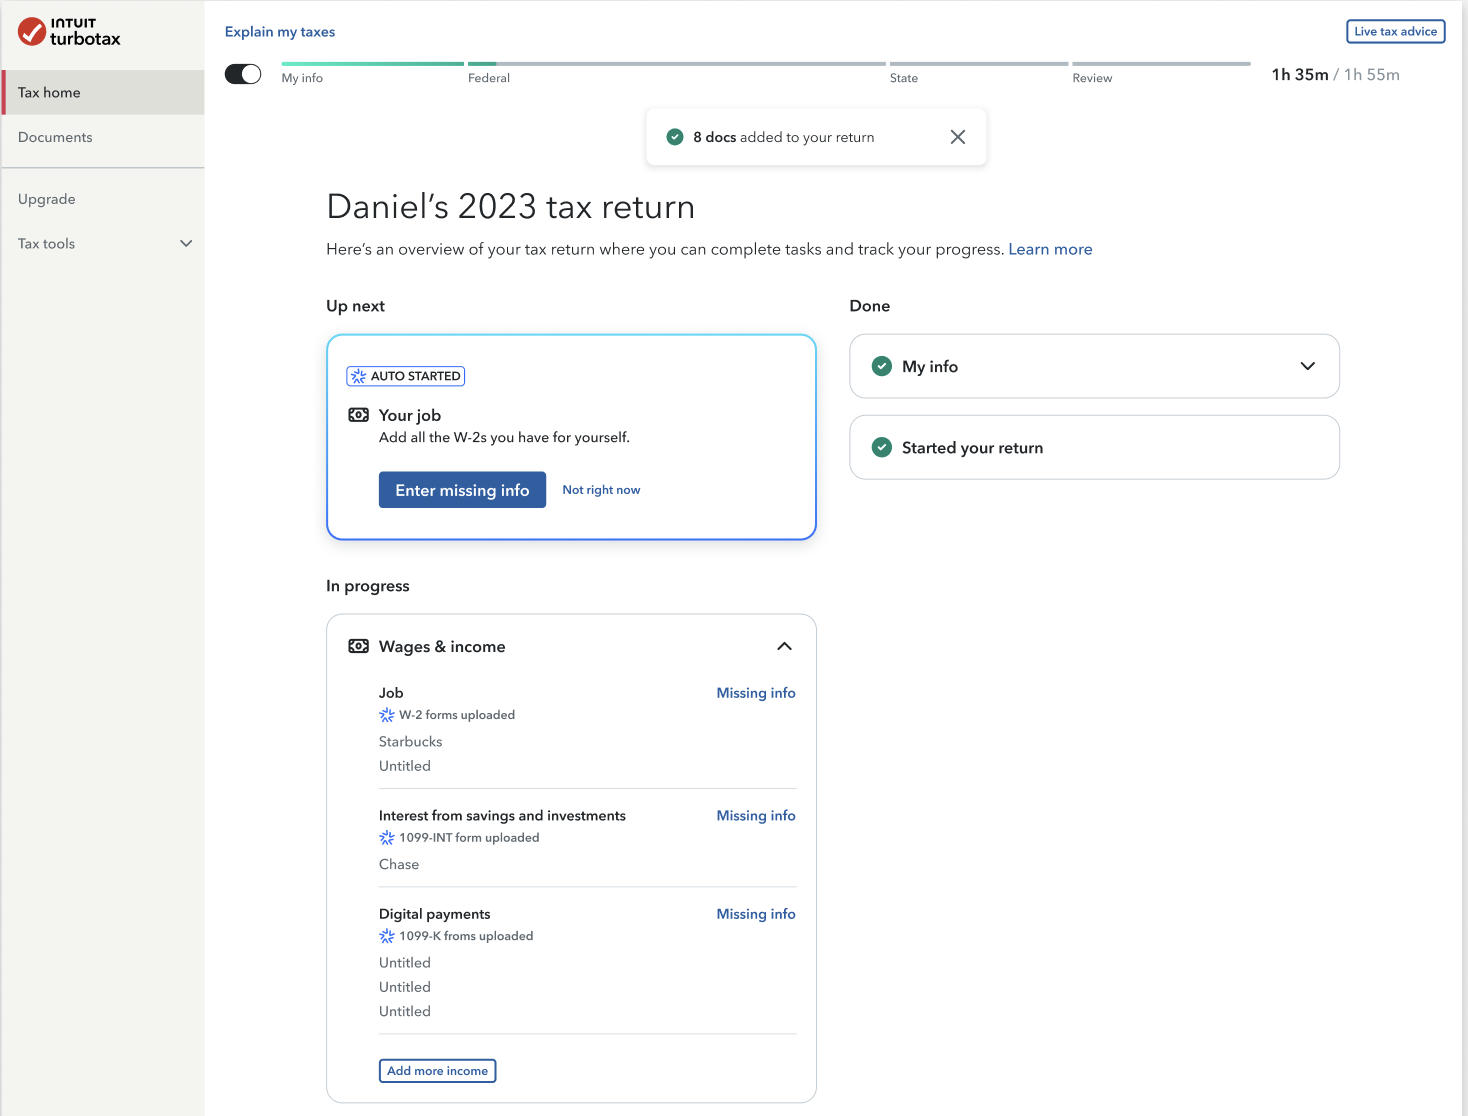The height and width of the screenshot is (1116, 1468).
Task: Go to the Federal progress step
Action: click(x=489, y=78)
